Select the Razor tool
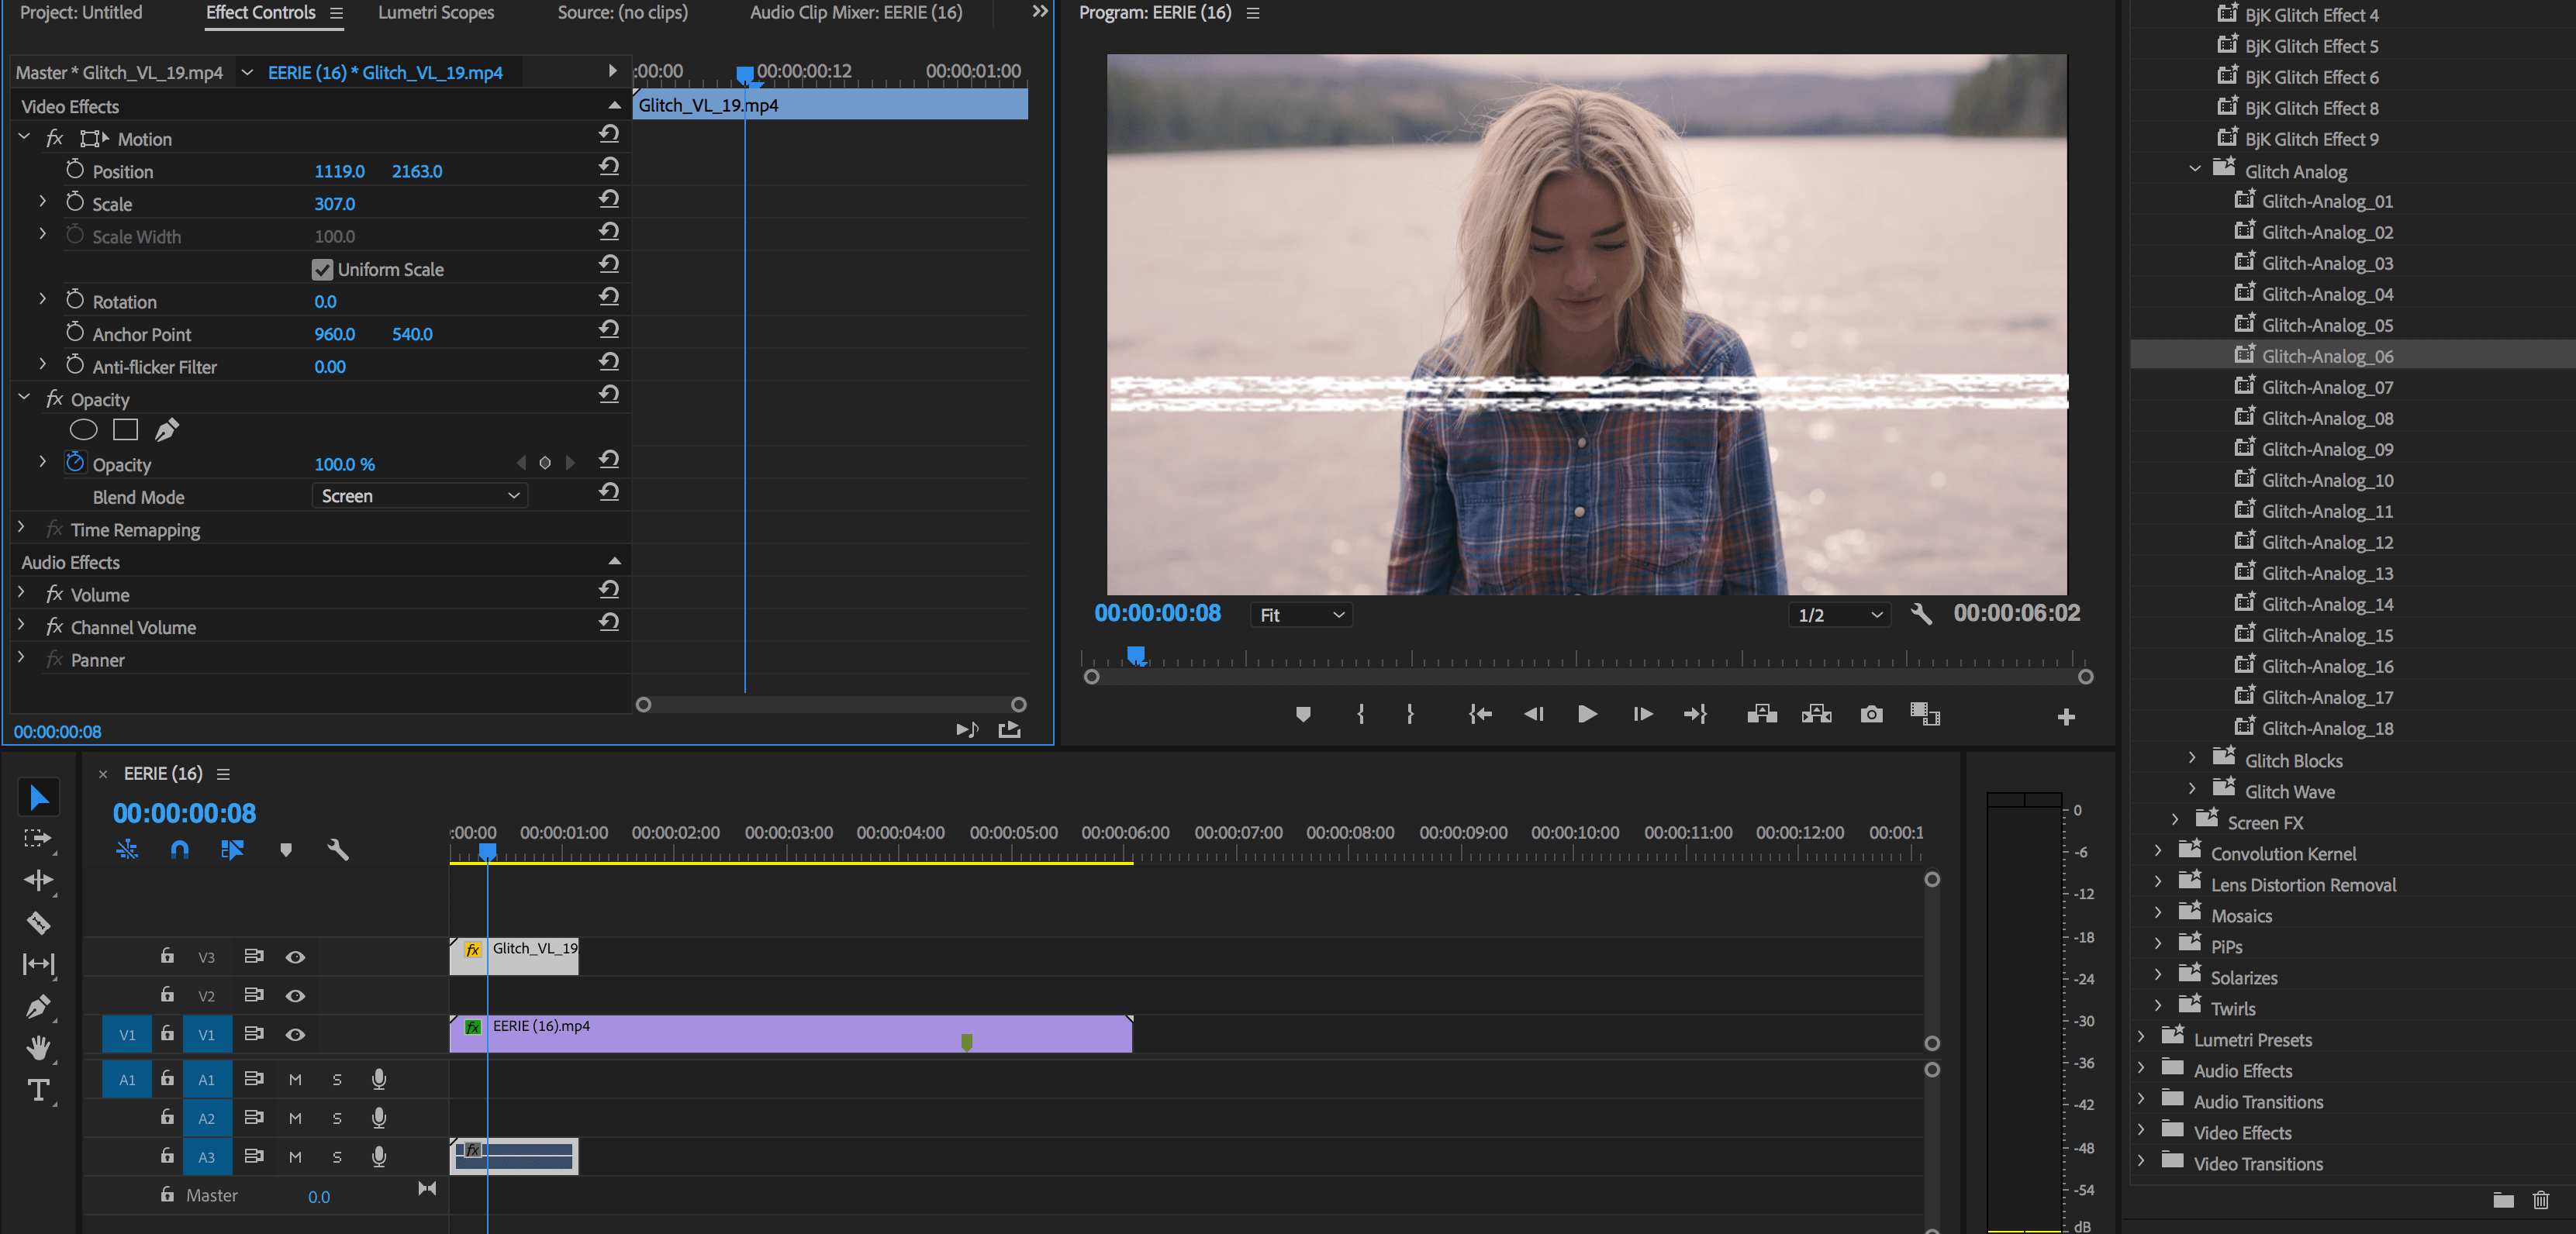The height and width of the screenshot is (1234, 2576). [38, 922]
